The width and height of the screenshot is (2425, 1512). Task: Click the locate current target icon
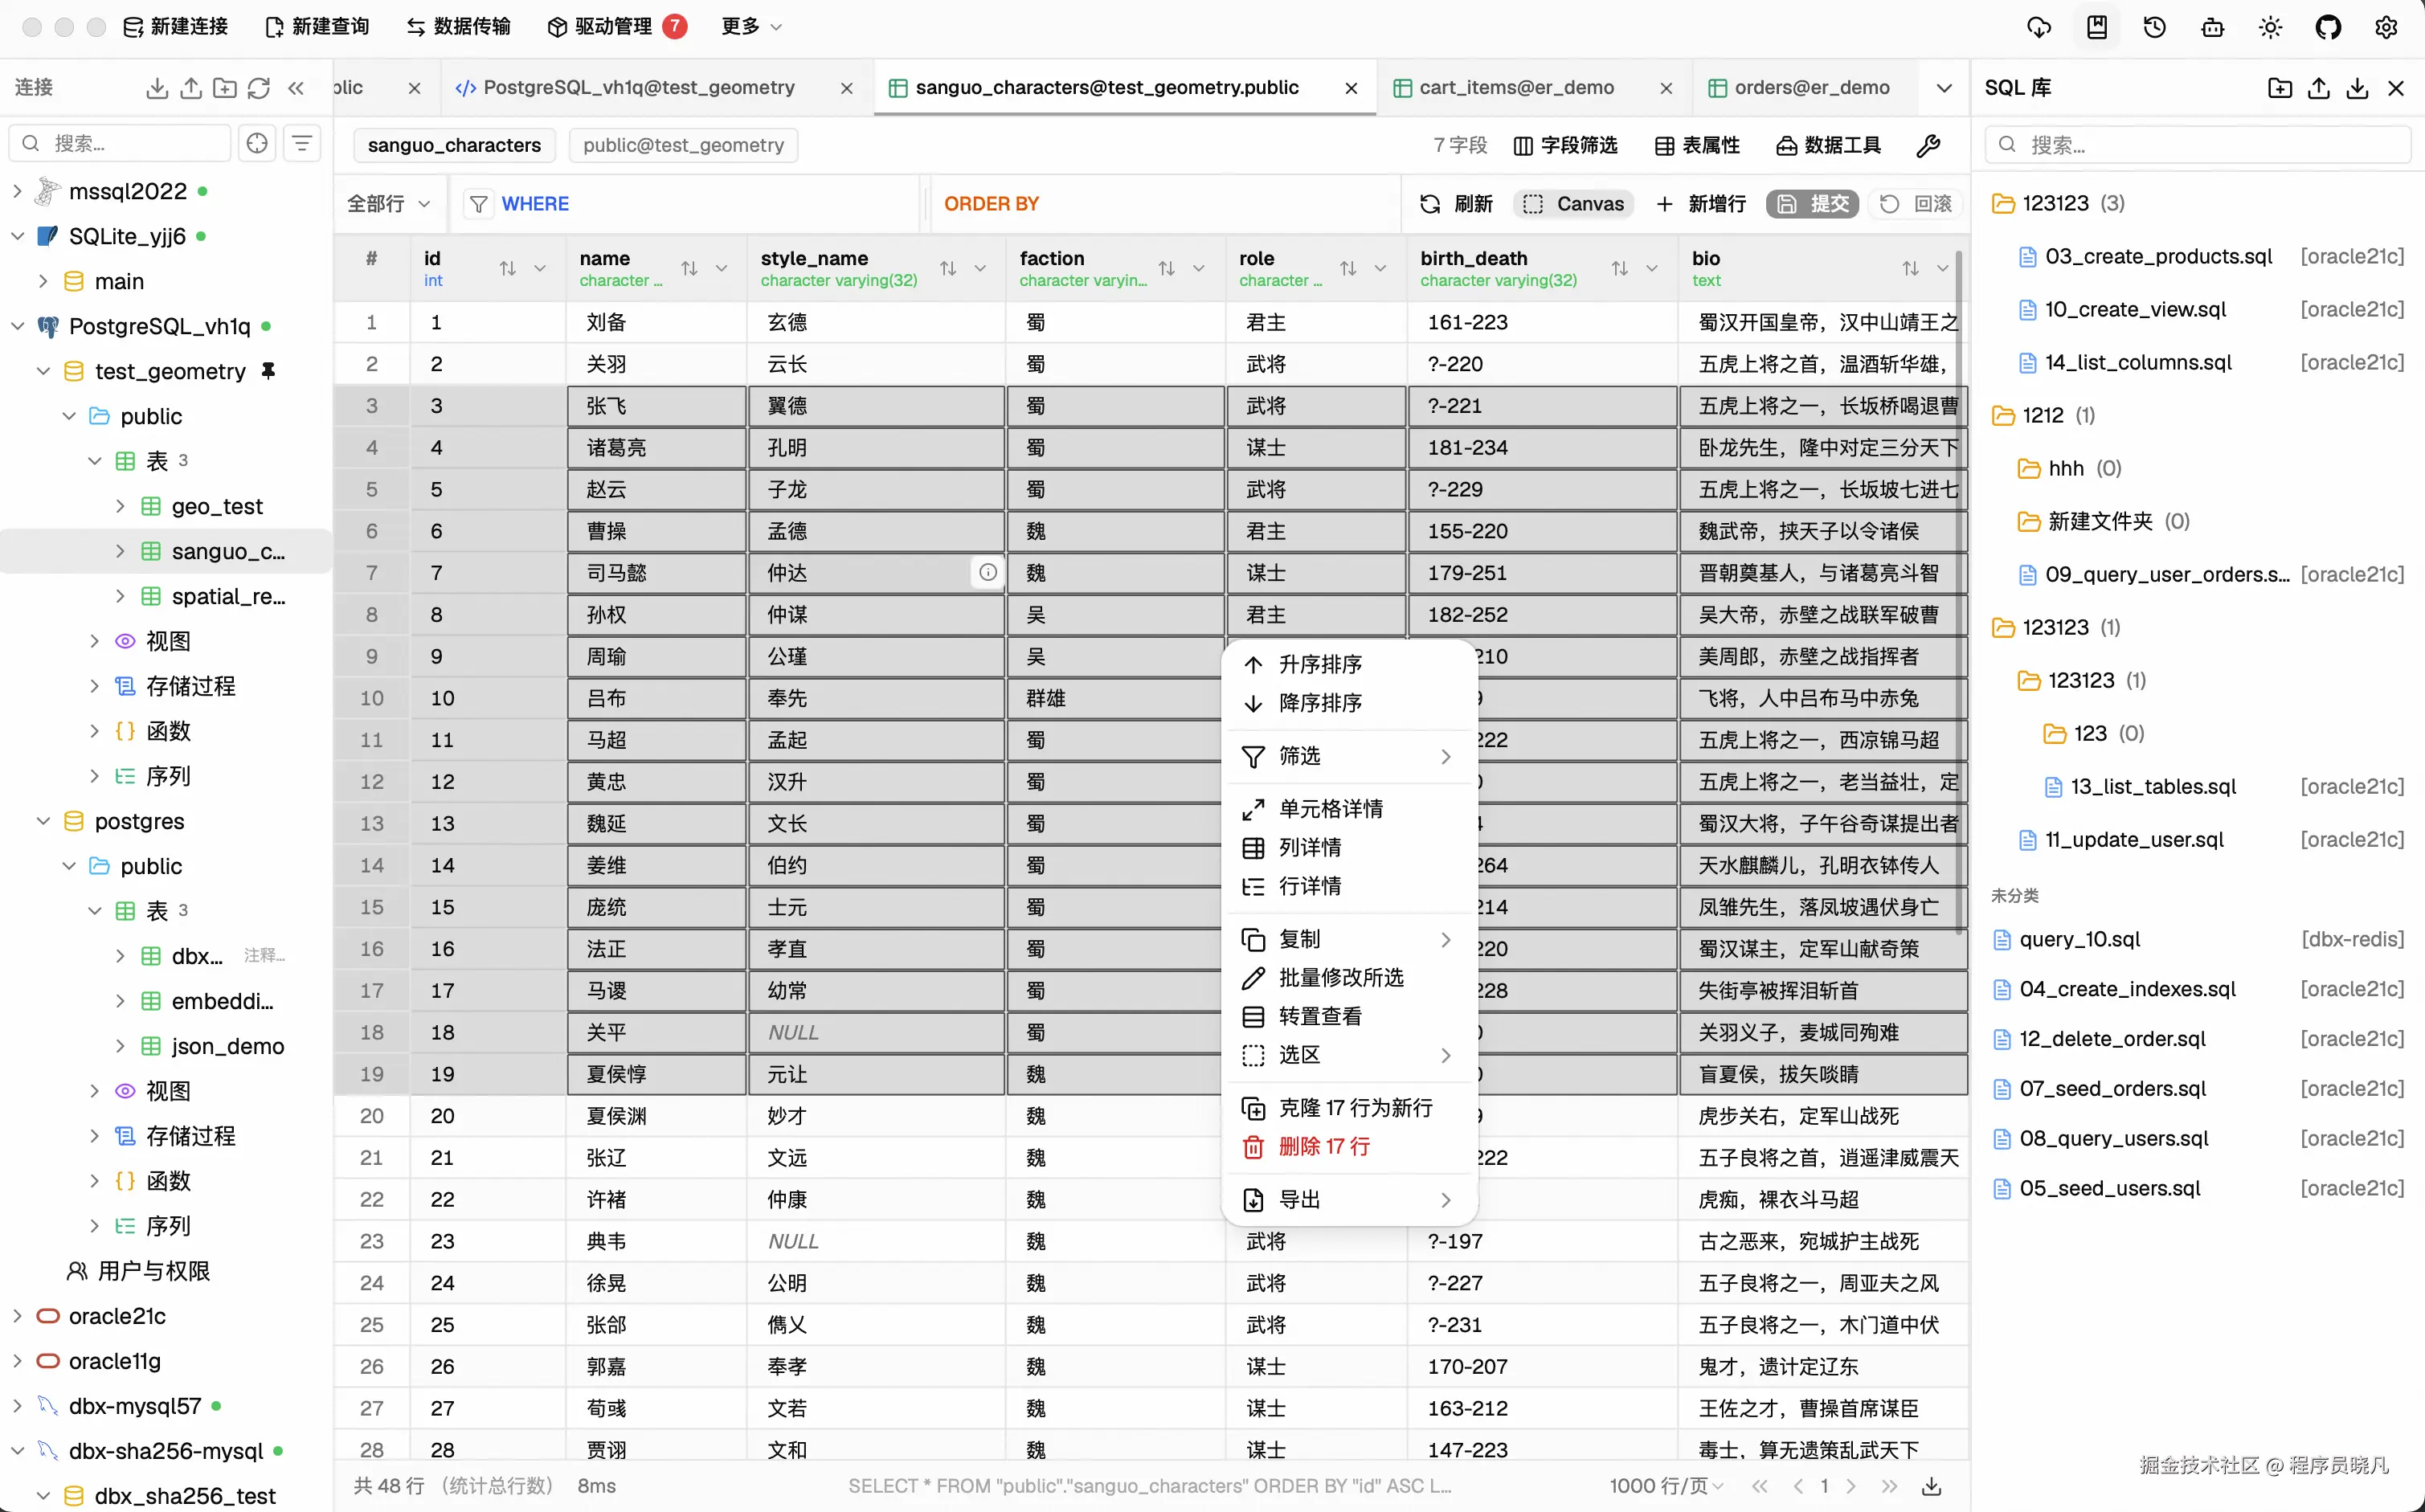(x=257, y=143)
